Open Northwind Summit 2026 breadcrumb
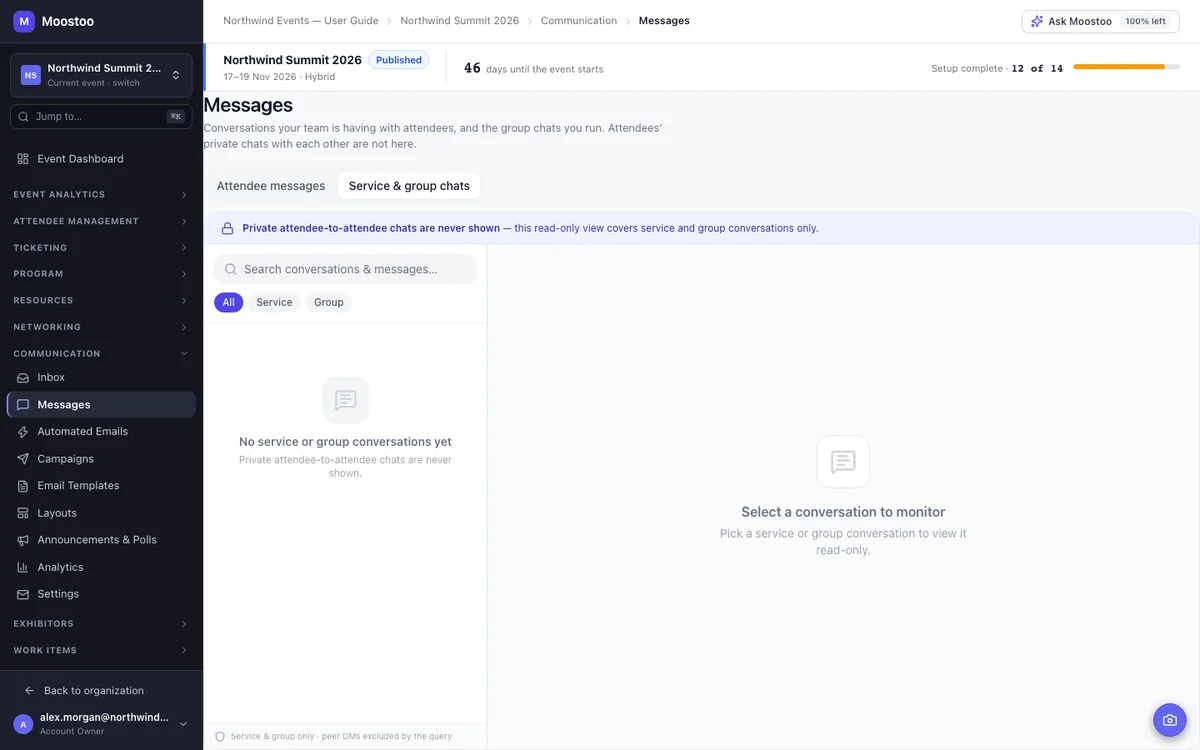The image size is (1200, 750). click(x=460, y=21)
